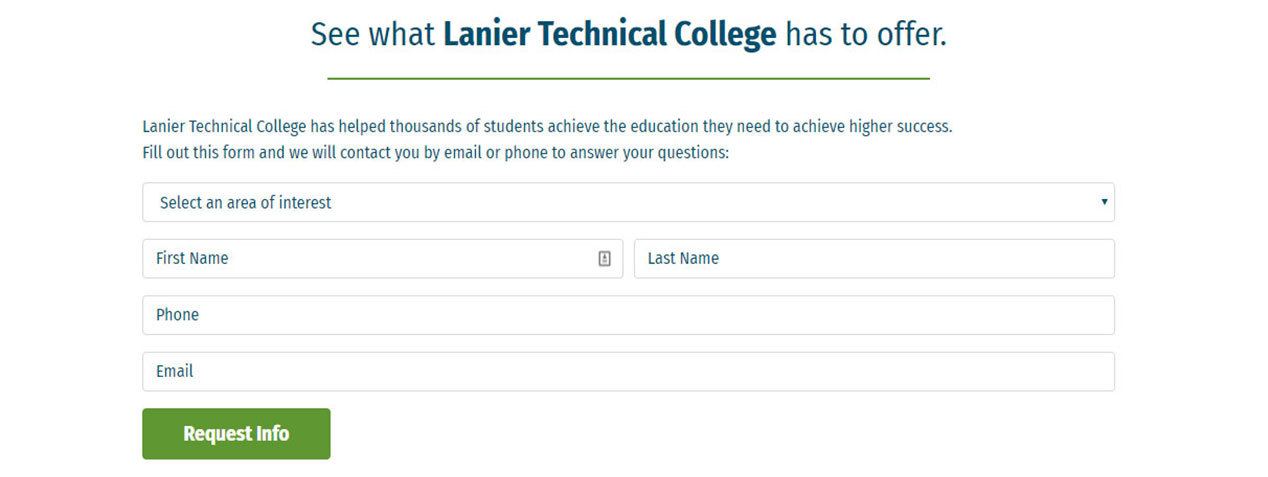Image resolution: width=1268 pixels, height=477 pixels.
Task: Click the 'Email' placeholder label
Action: (x=174, y=371)
